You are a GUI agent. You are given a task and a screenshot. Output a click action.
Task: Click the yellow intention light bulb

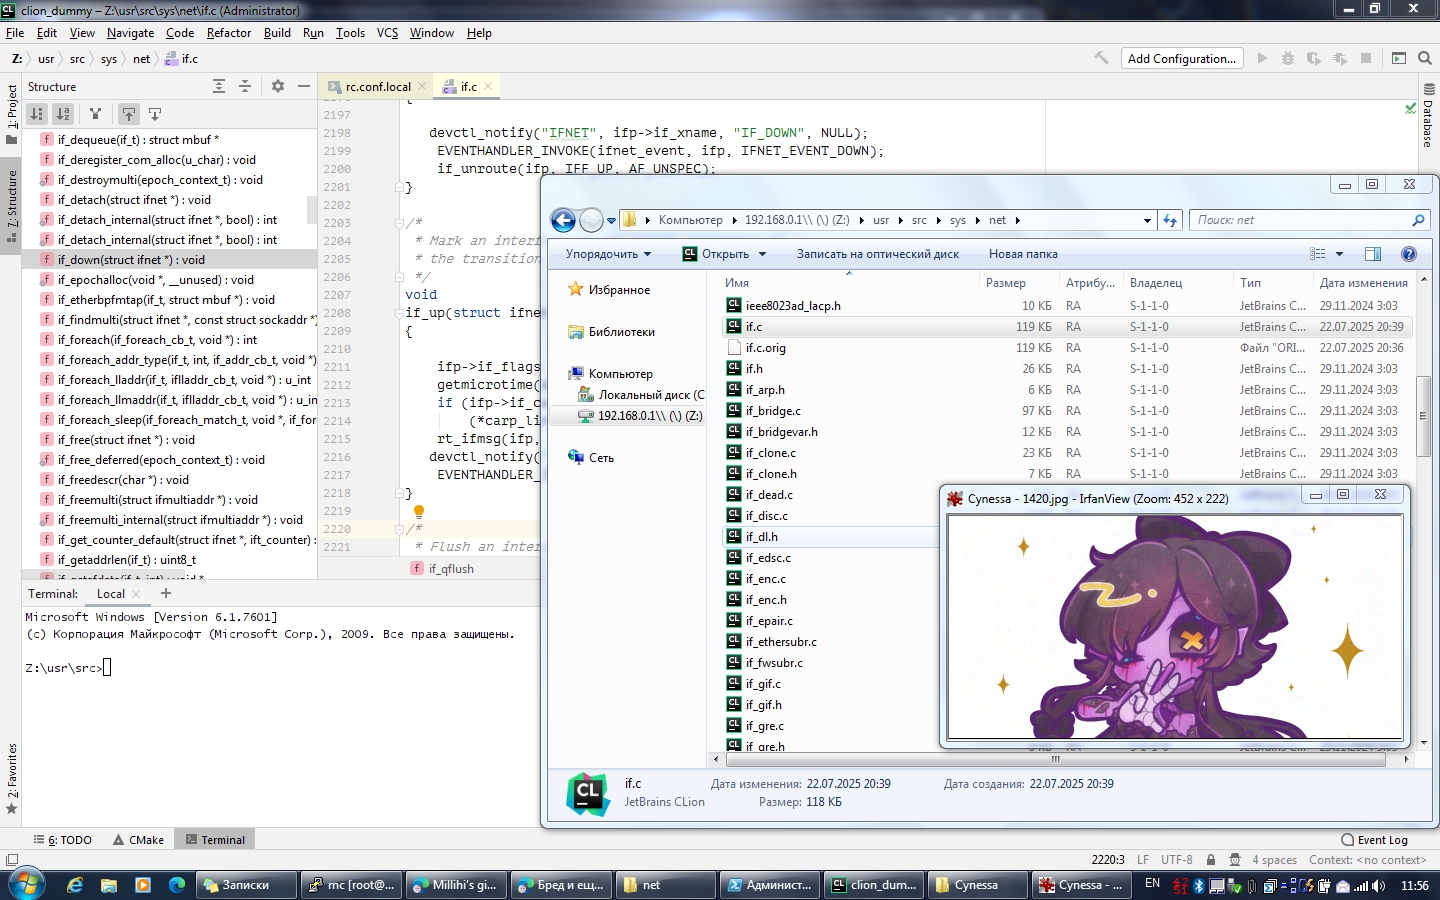[419, 512]
